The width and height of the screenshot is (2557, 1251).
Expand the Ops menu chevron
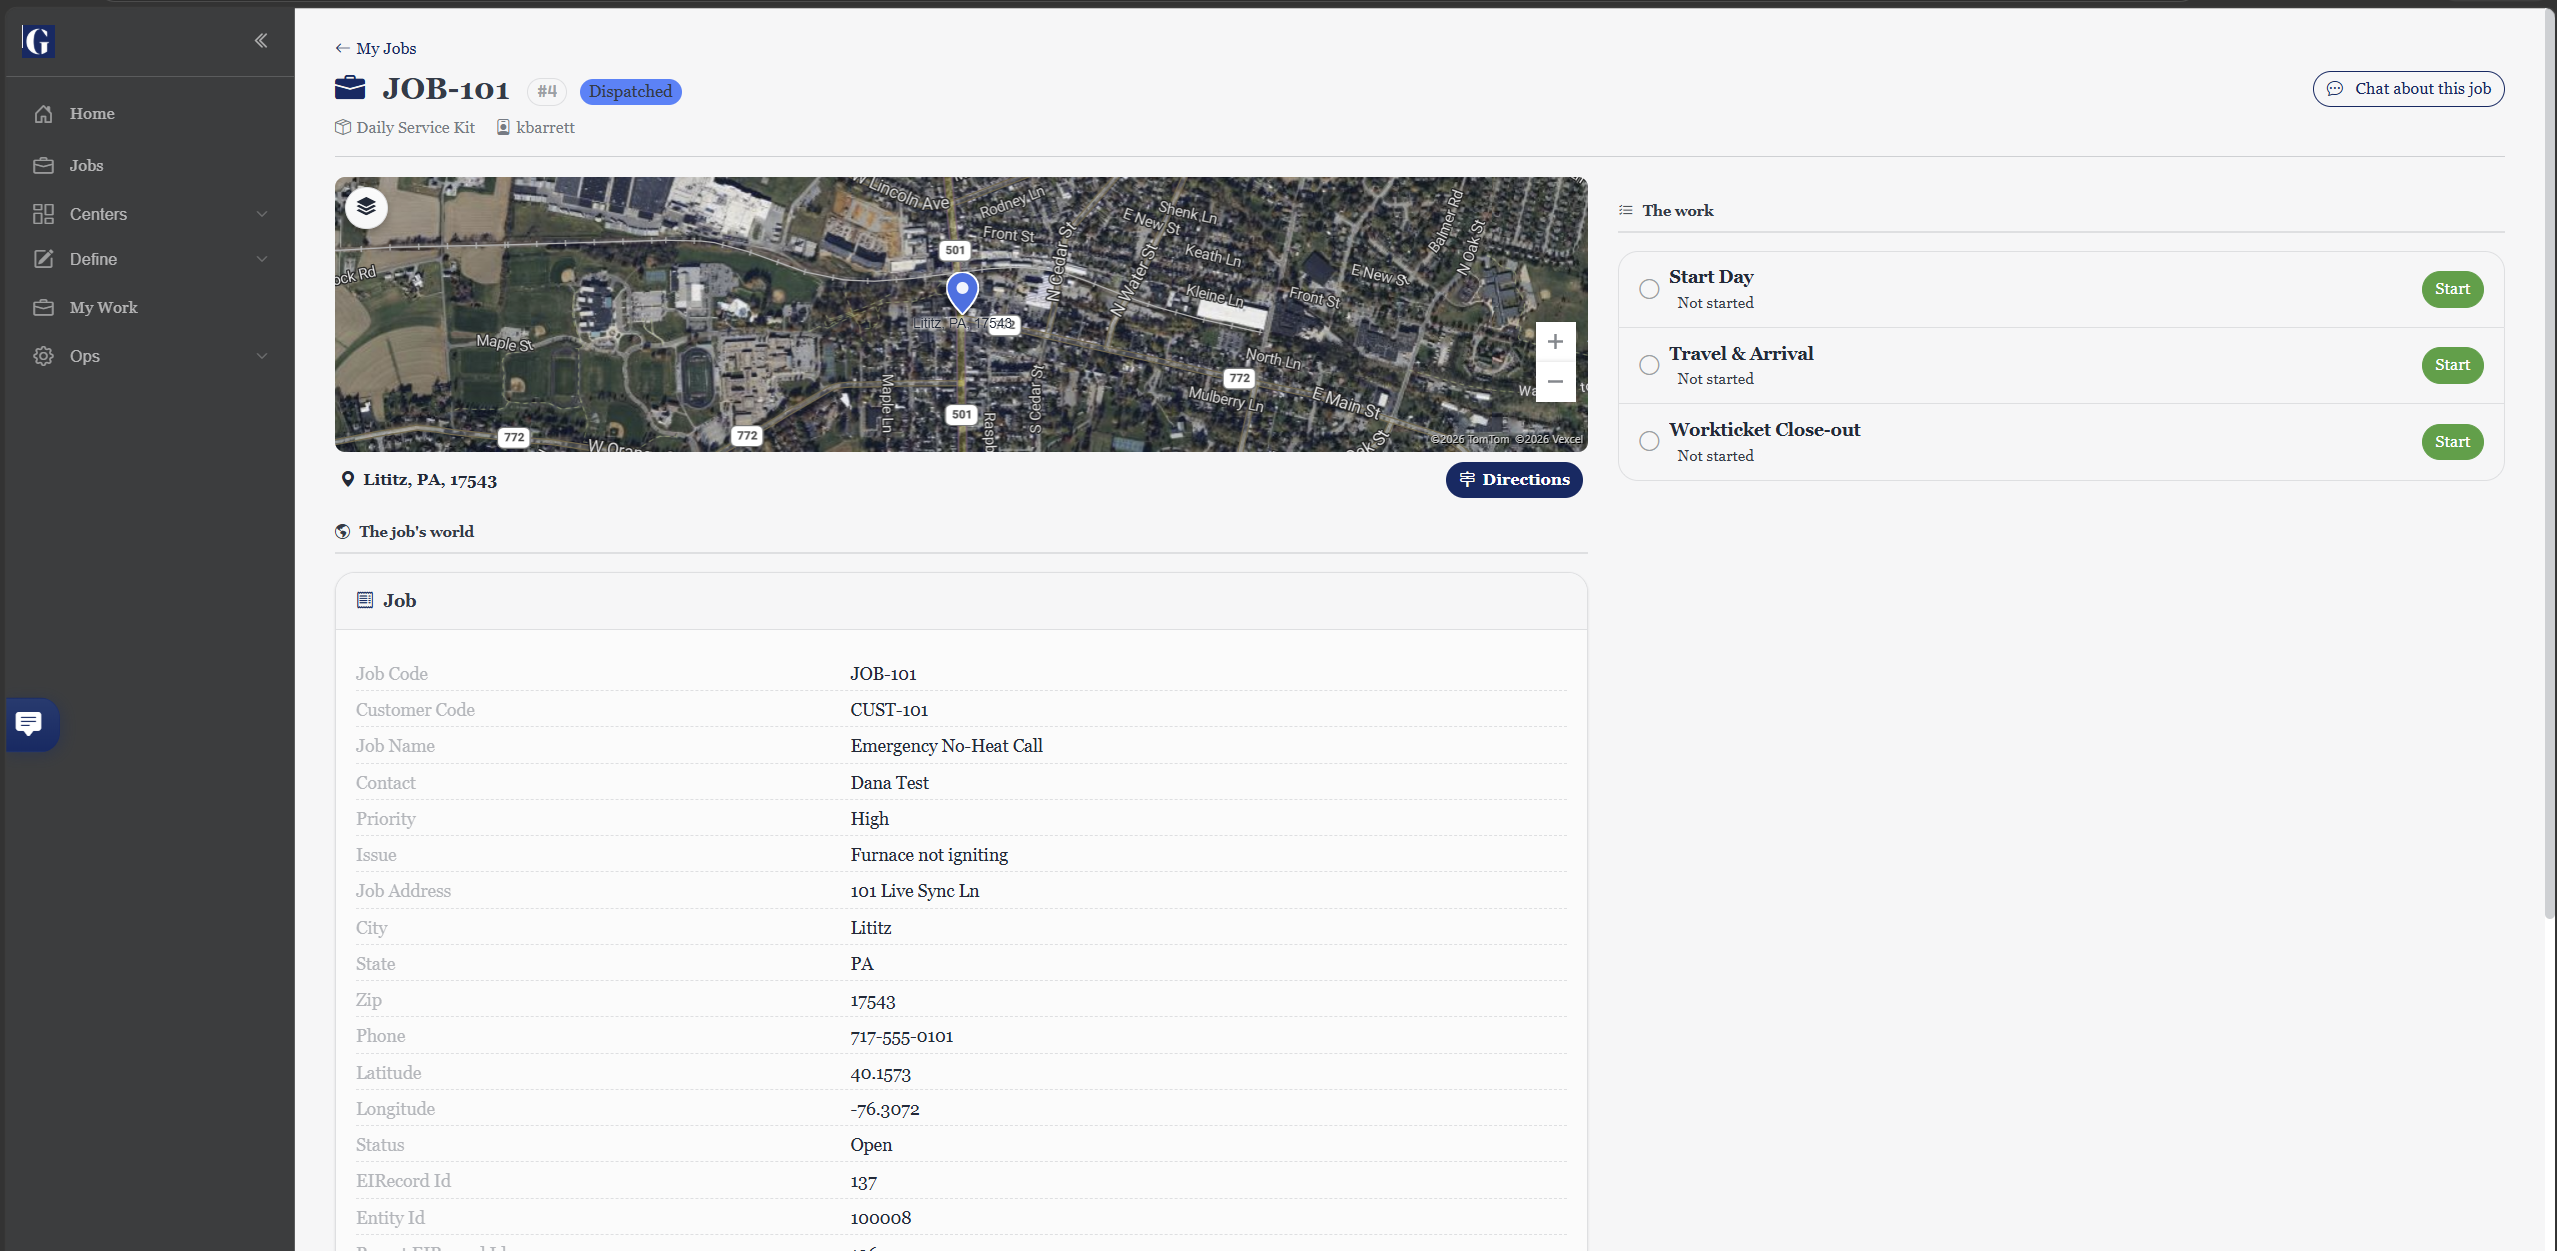tap(262, 356)
